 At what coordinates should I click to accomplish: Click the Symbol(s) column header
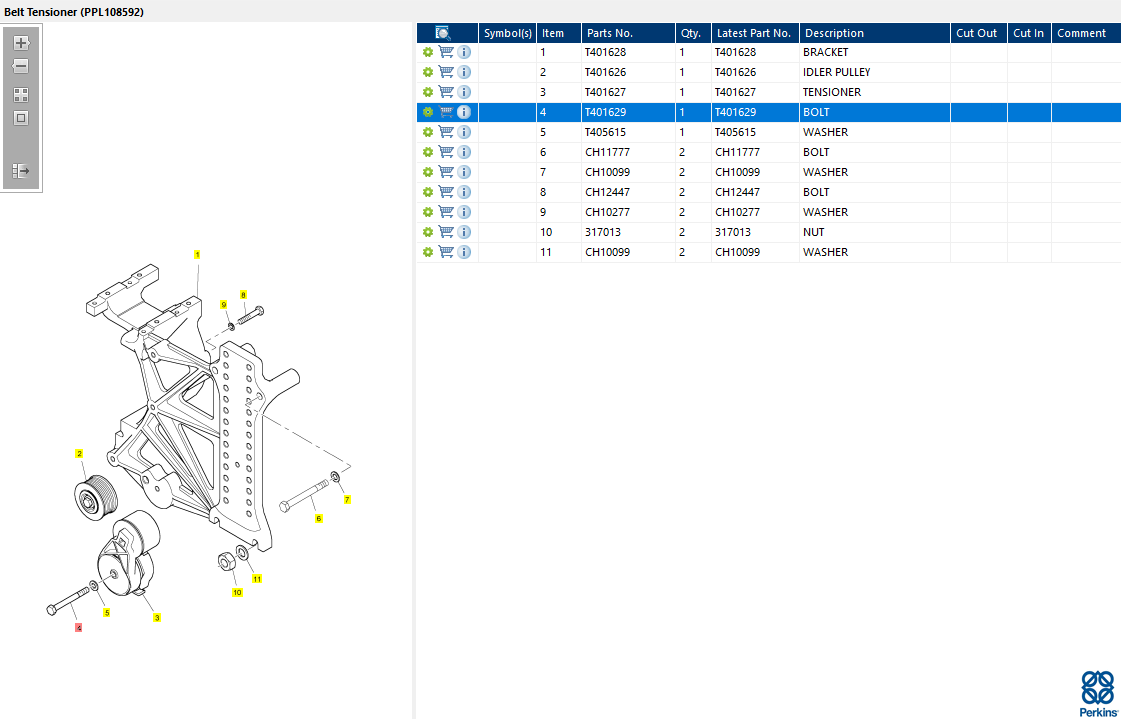508,33
